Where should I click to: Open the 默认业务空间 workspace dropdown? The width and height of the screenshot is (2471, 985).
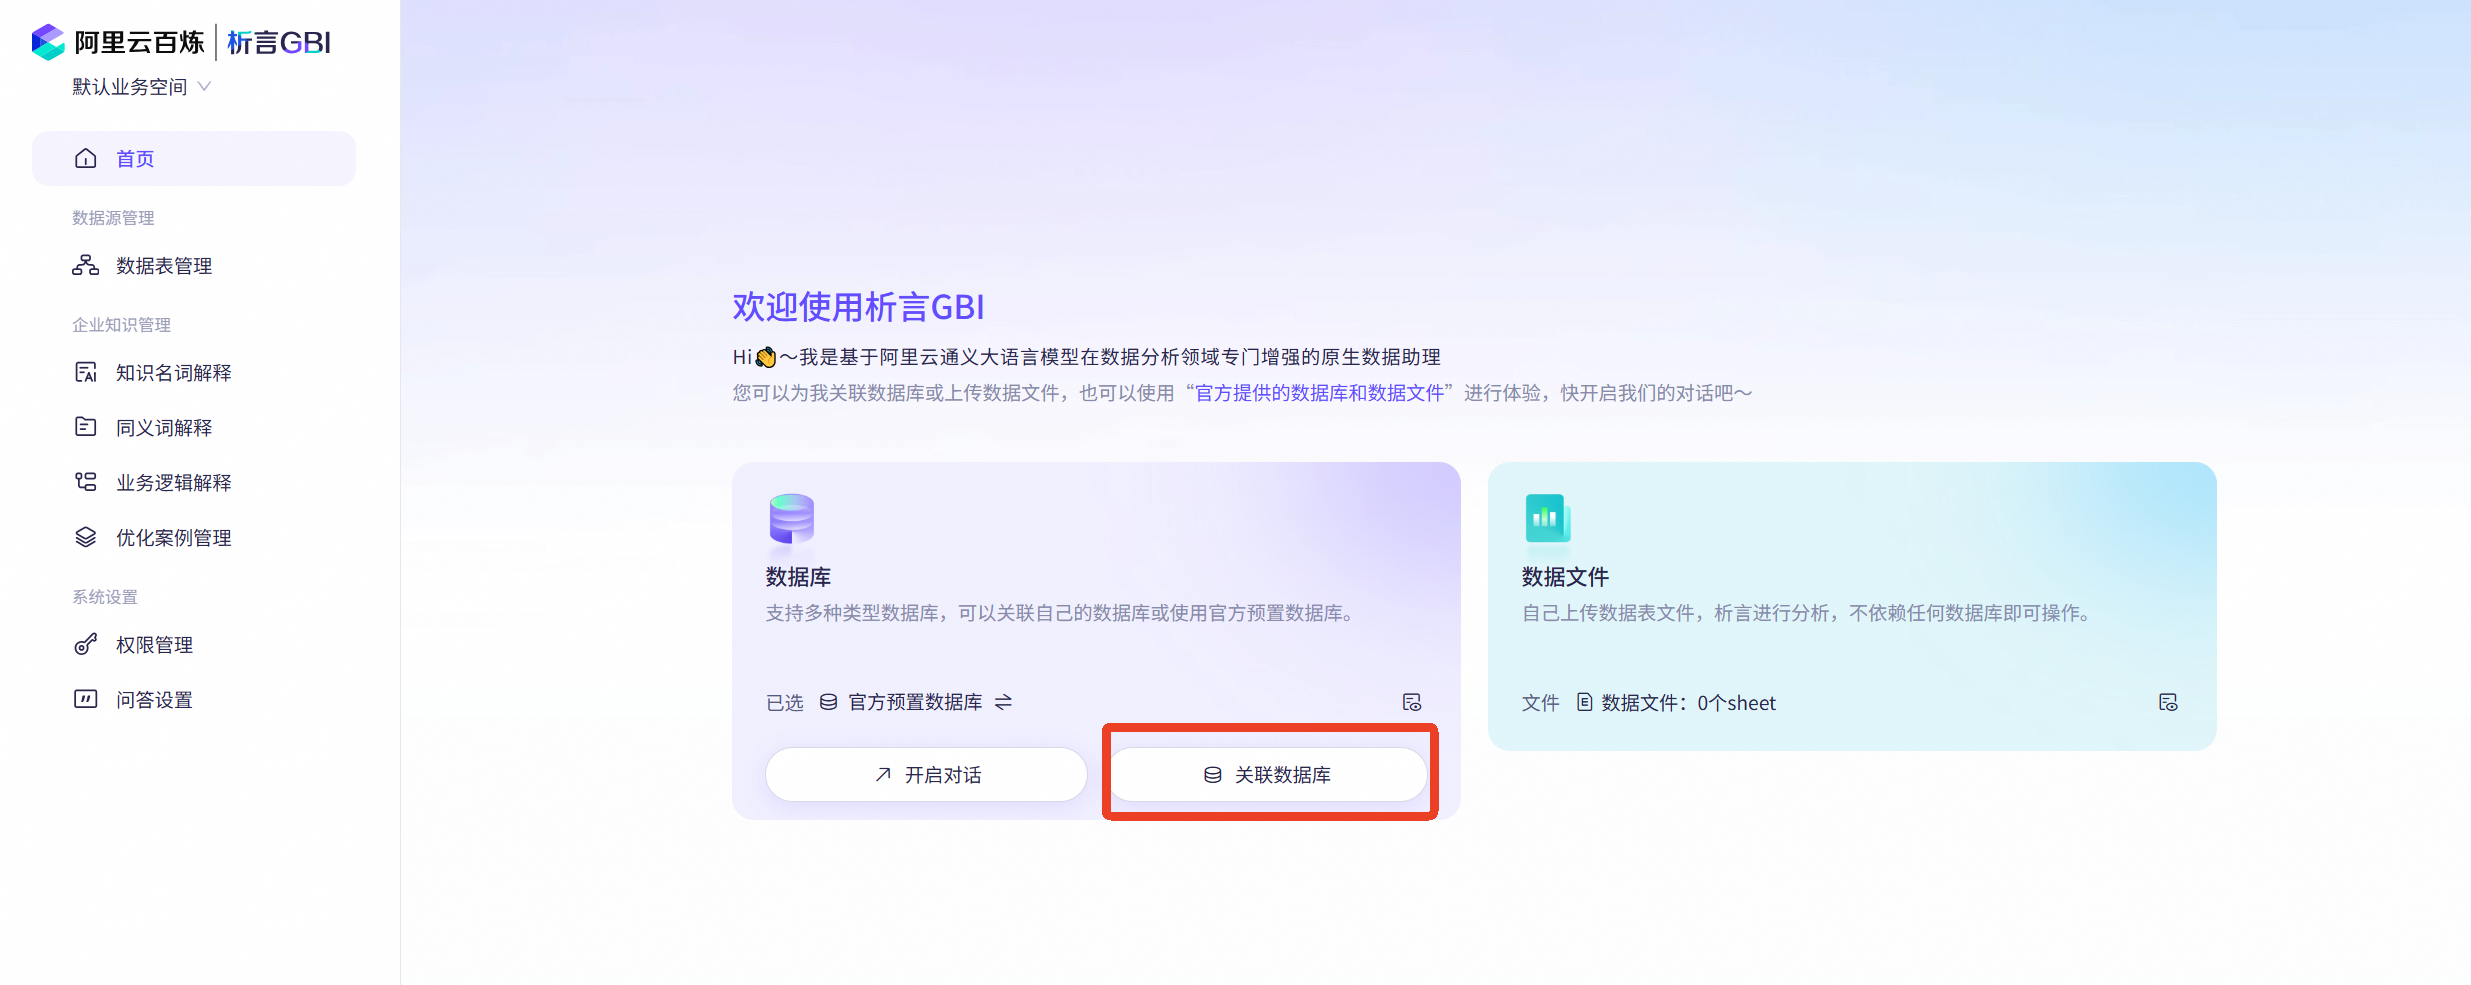tap(141, 87)
